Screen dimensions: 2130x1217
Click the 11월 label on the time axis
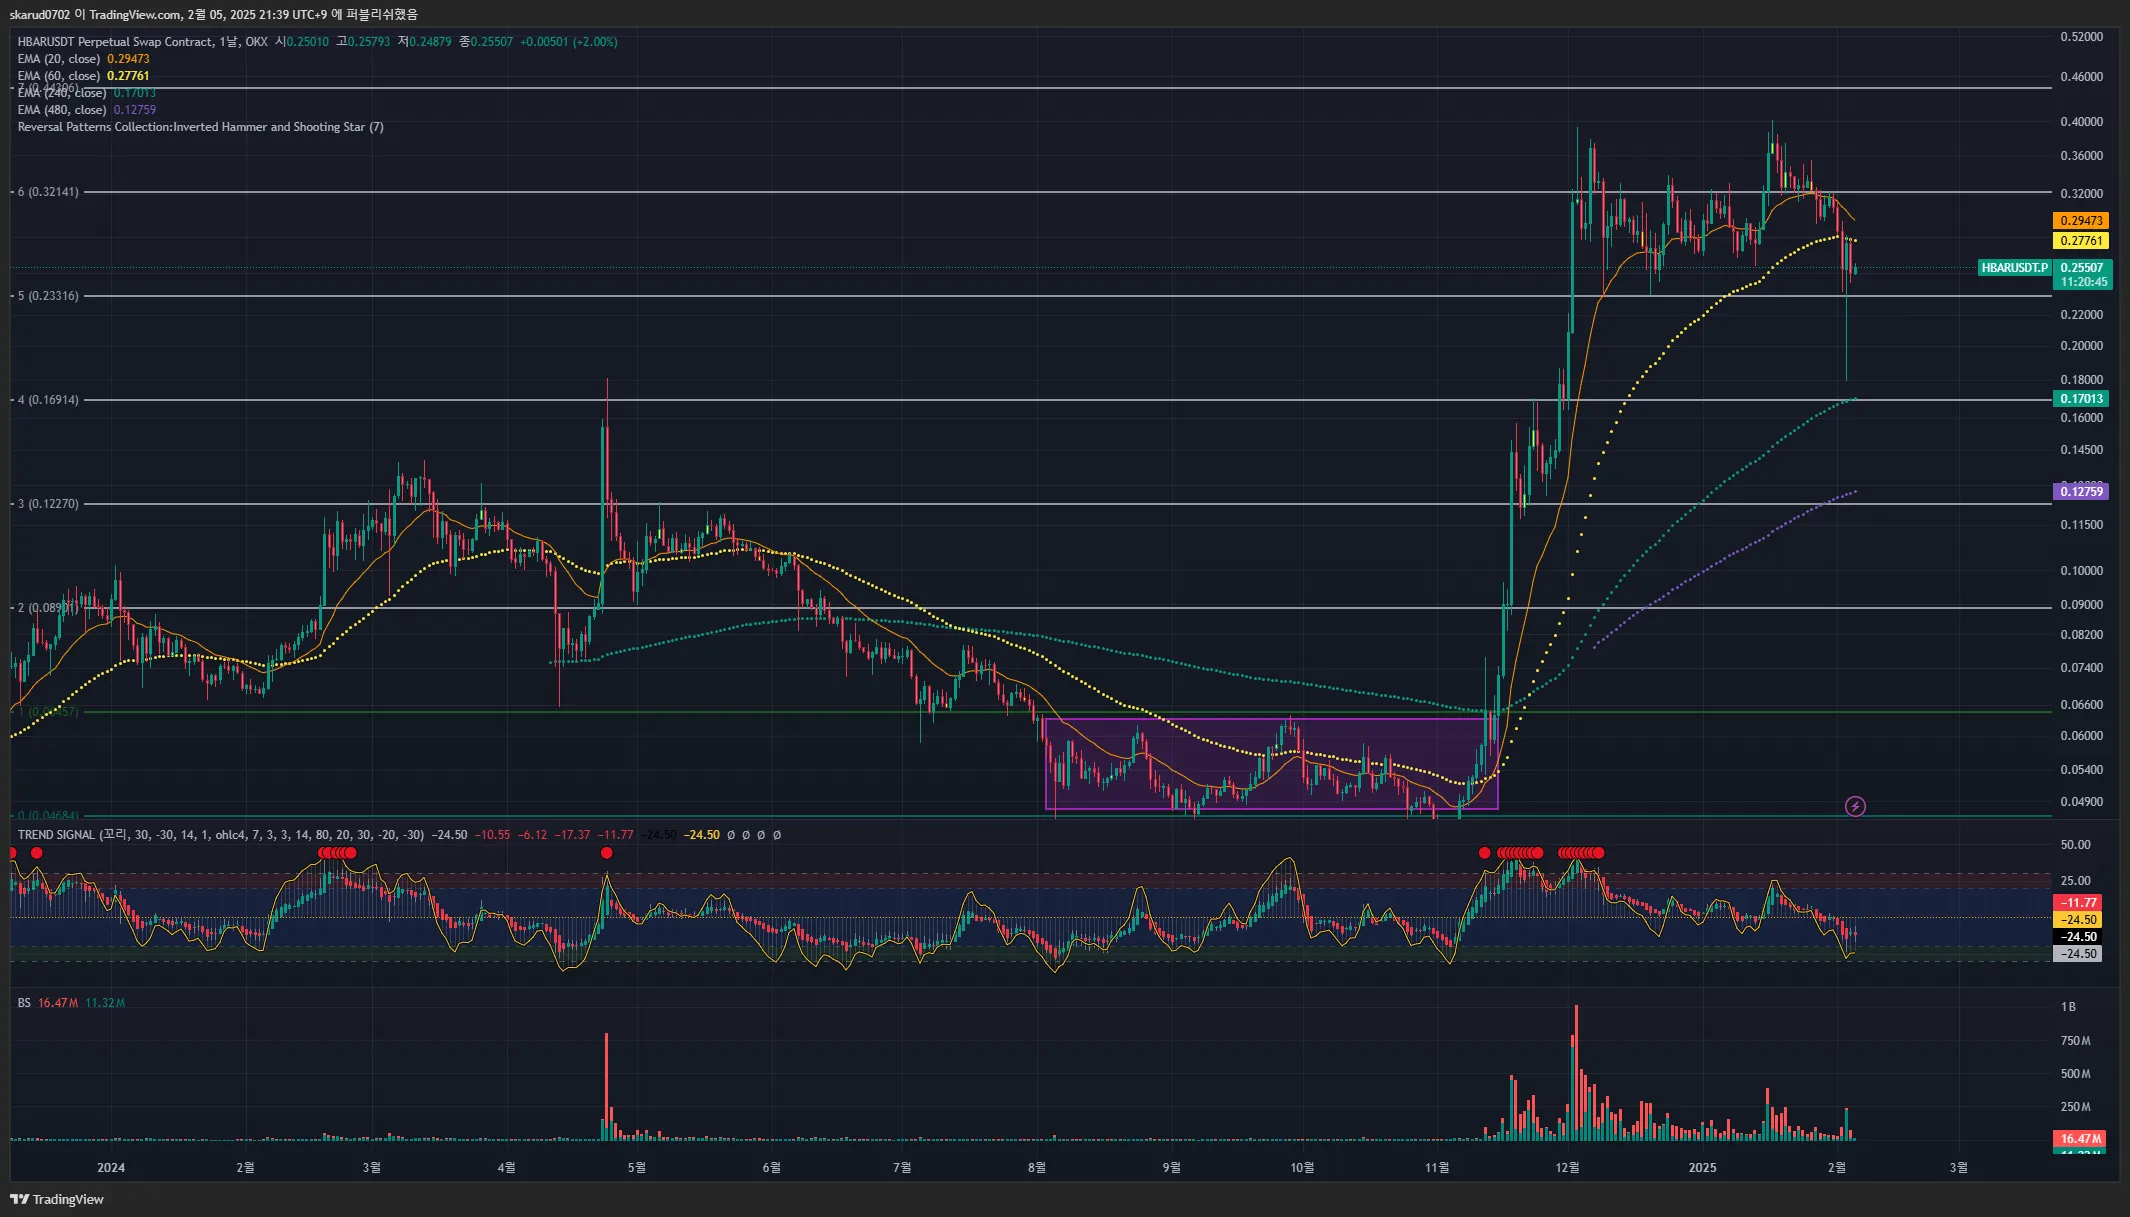(1437, 1168)
